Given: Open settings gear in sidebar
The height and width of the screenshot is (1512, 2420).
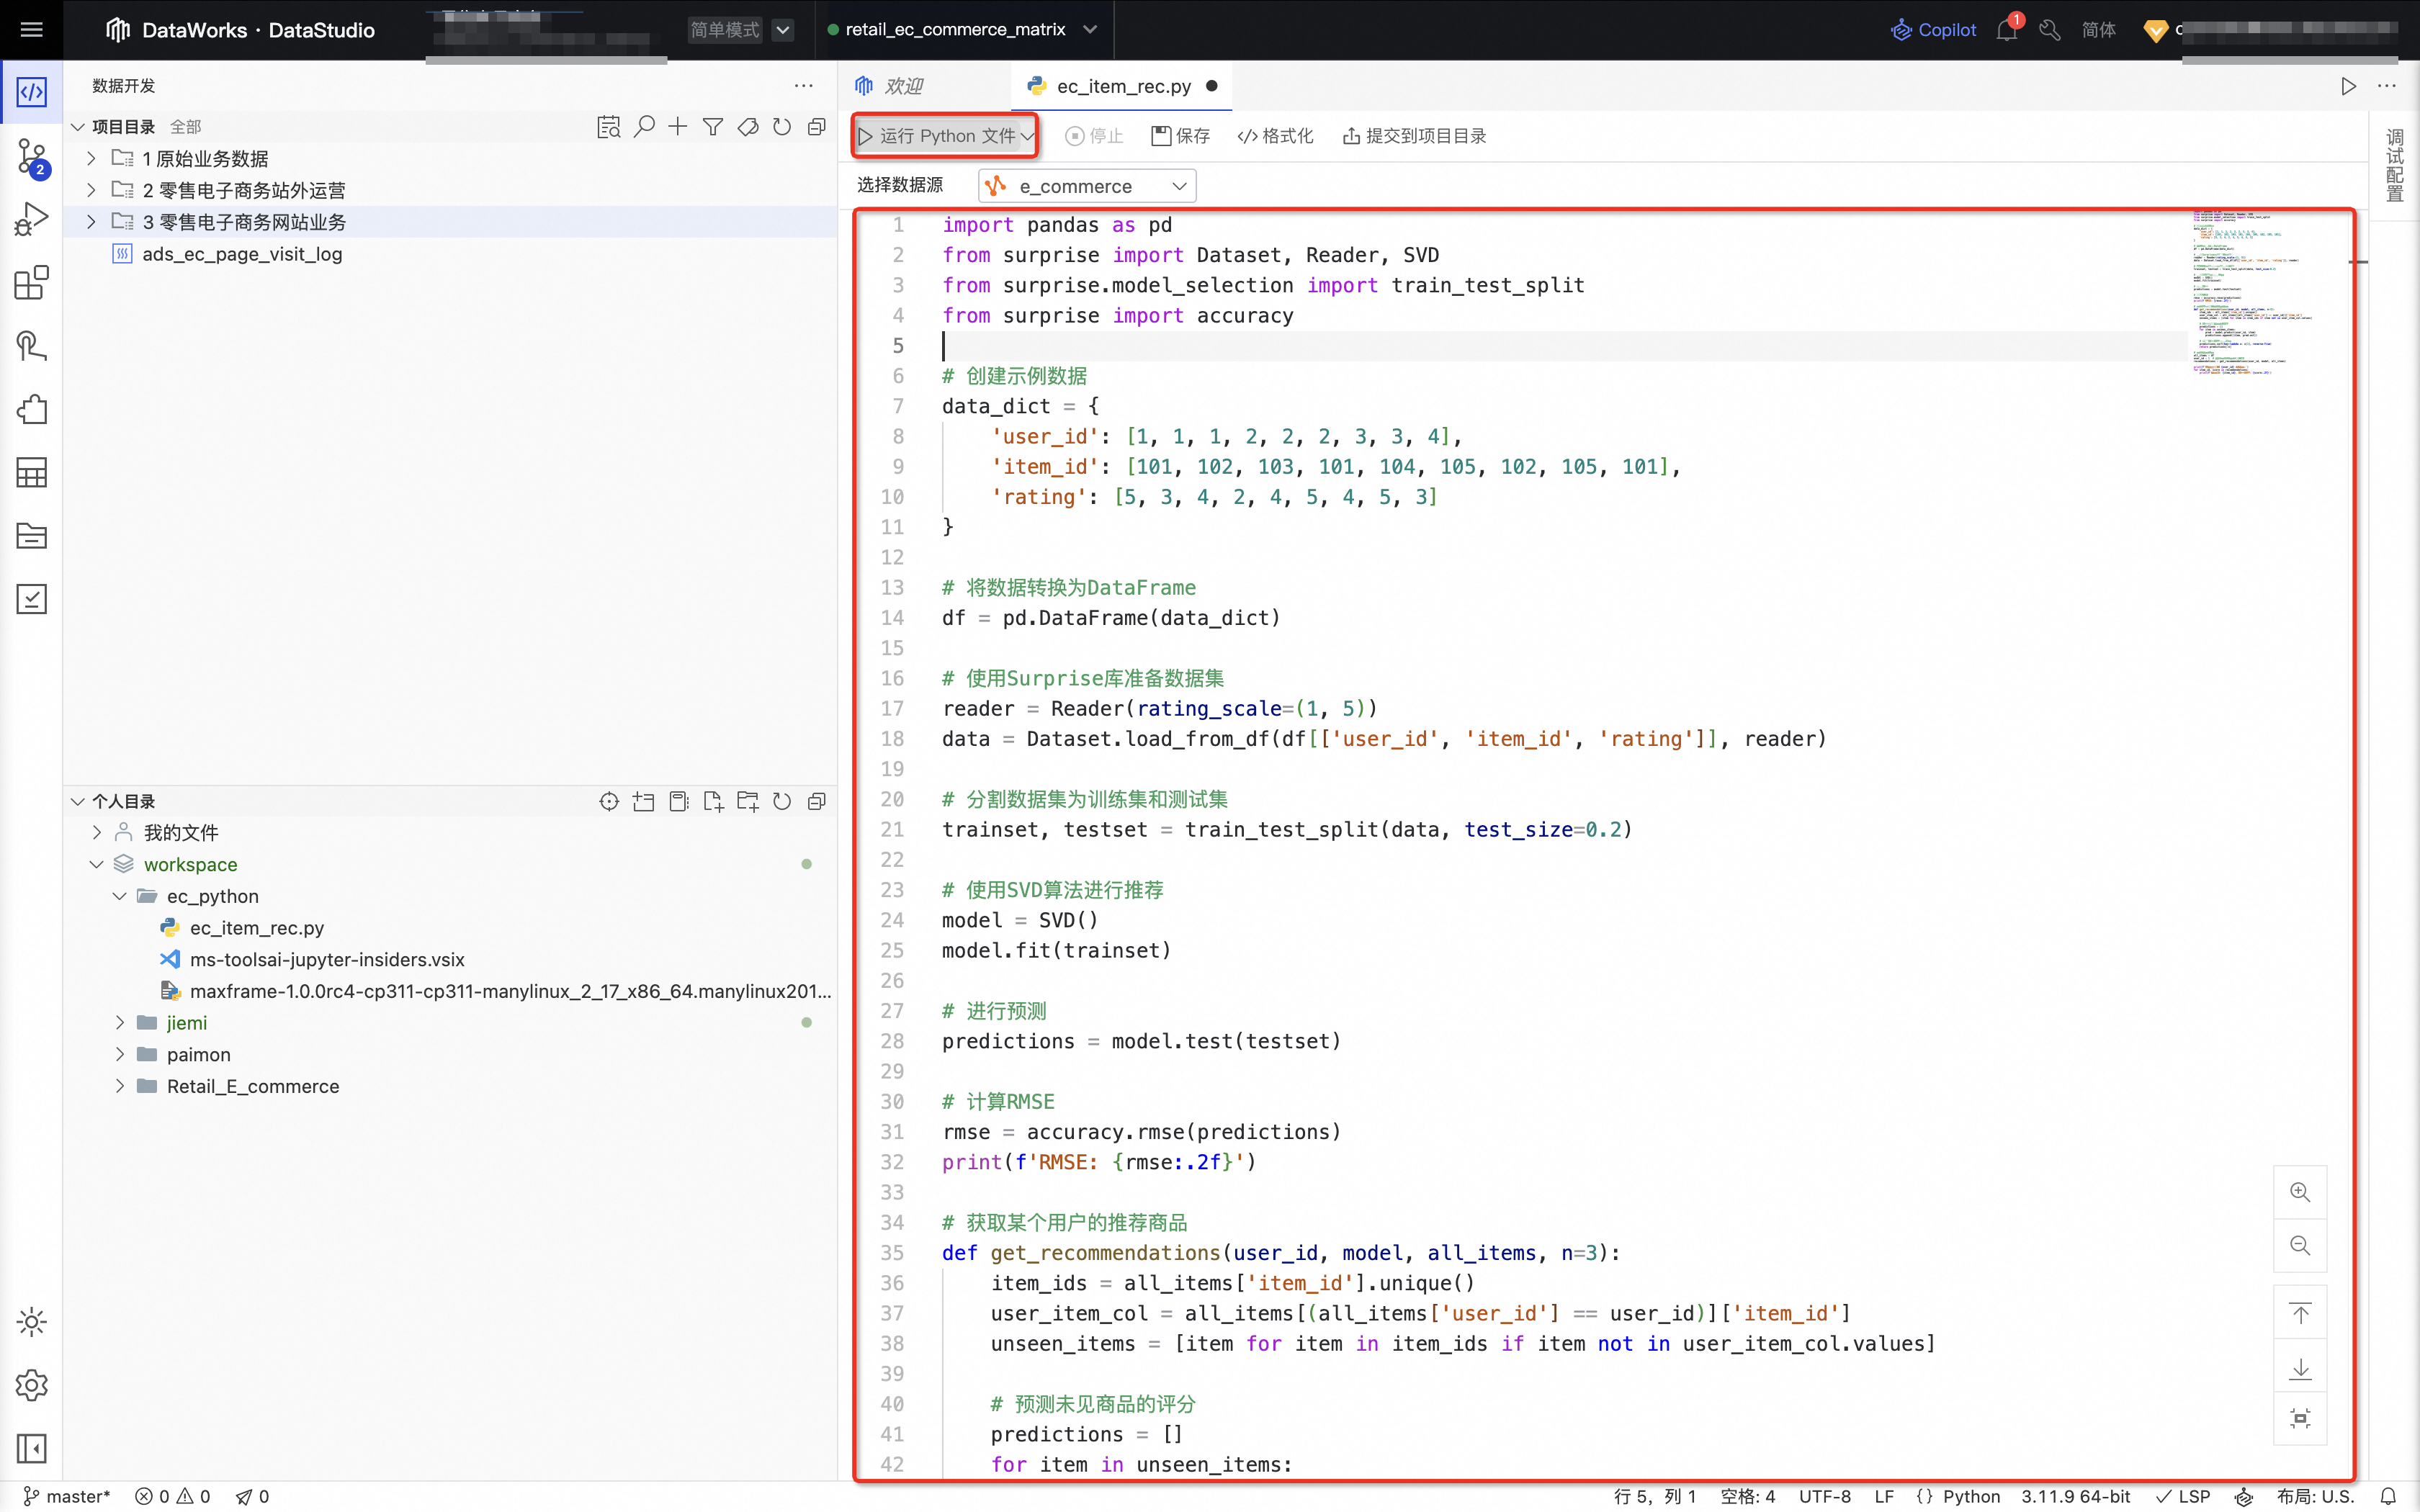Looking at the screenshot, I should coord(31,1385).
